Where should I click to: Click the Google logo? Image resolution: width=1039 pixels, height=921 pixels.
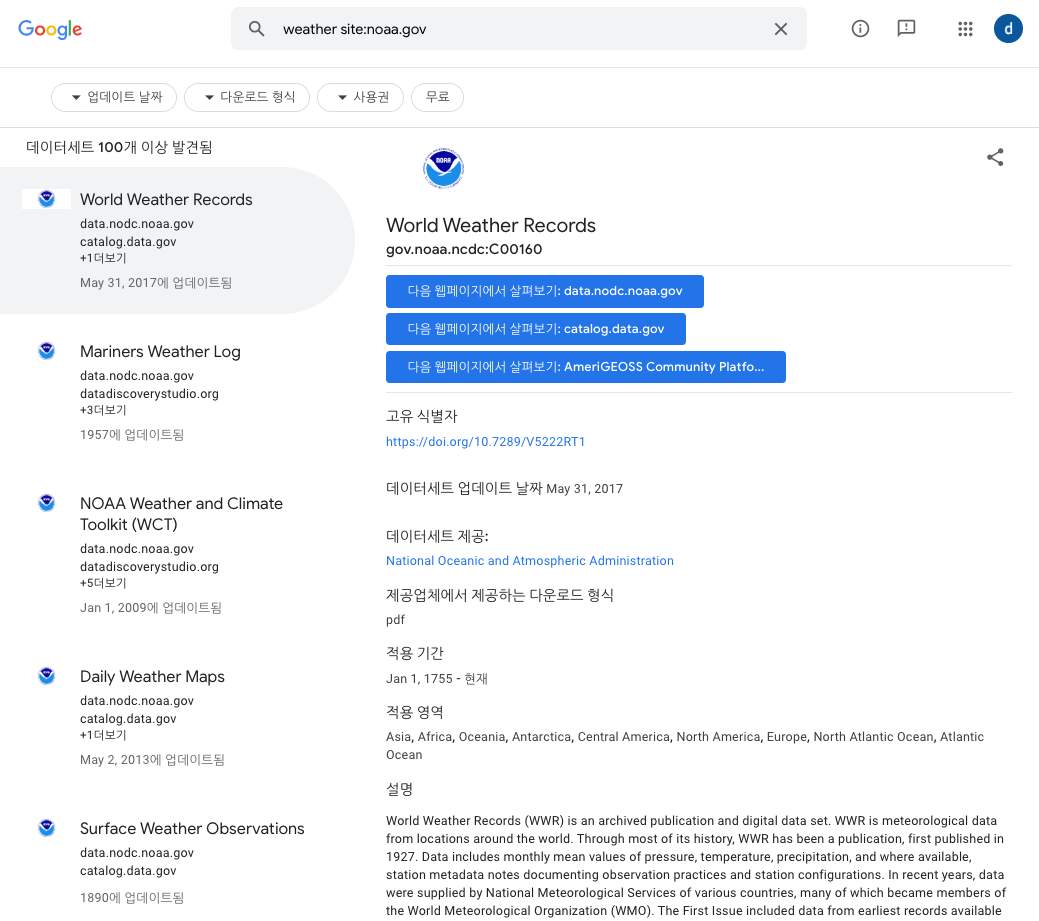coord(50,29)
